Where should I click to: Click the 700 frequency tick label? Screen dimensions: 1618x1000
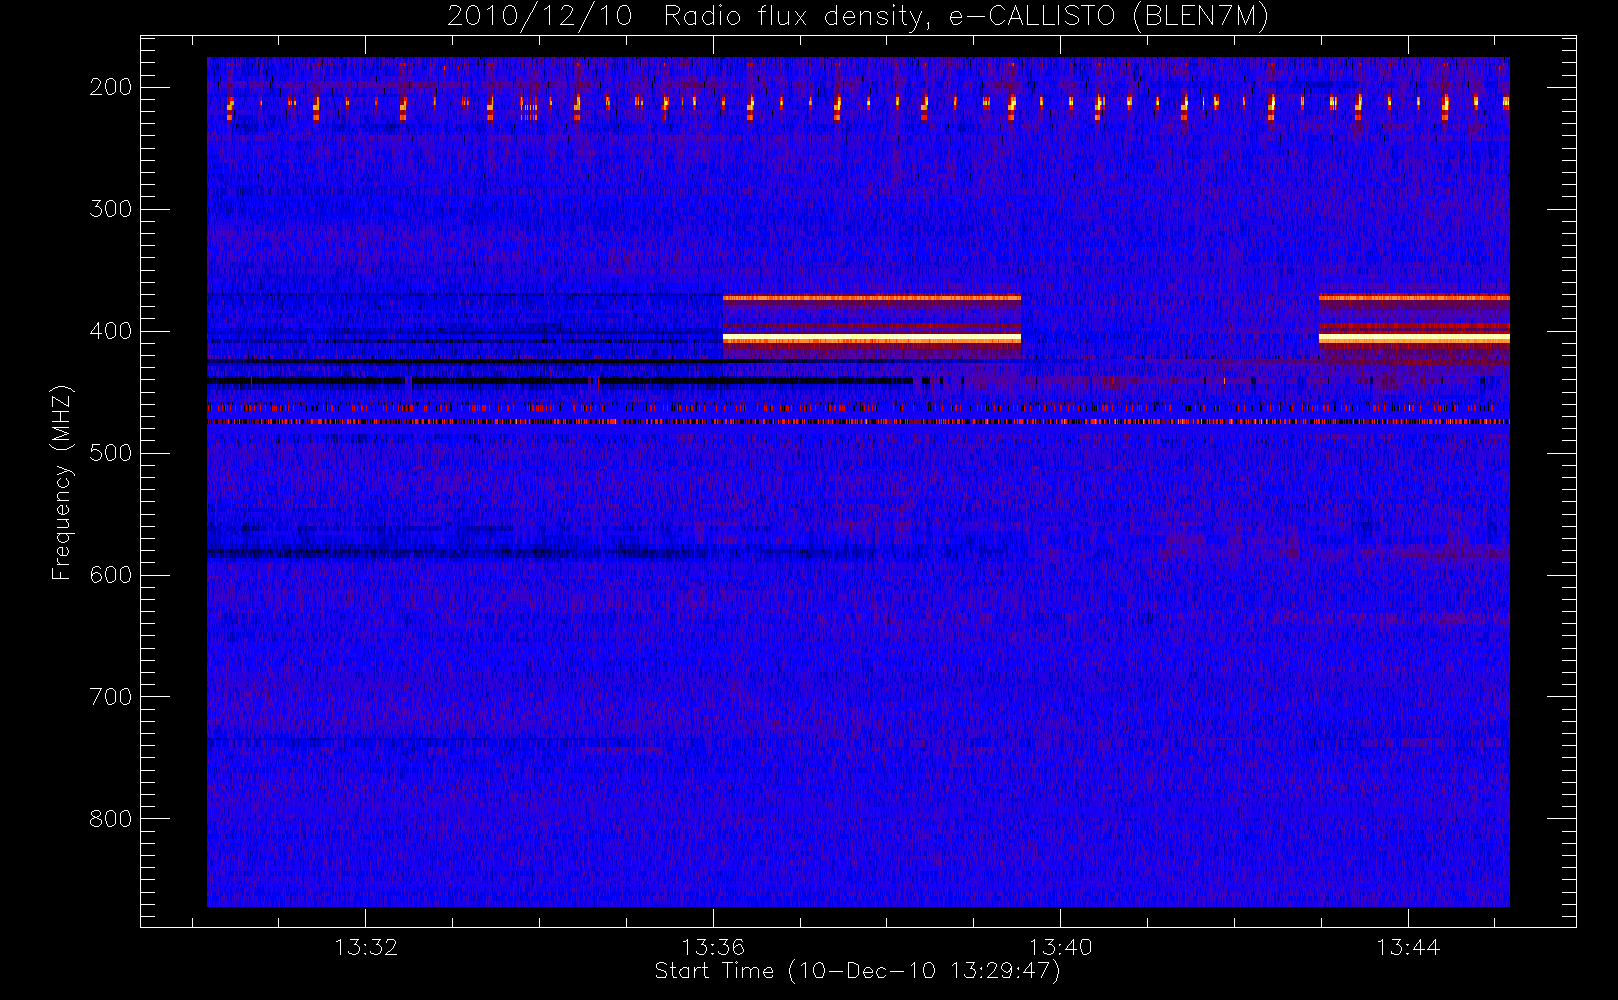(111, 697)
